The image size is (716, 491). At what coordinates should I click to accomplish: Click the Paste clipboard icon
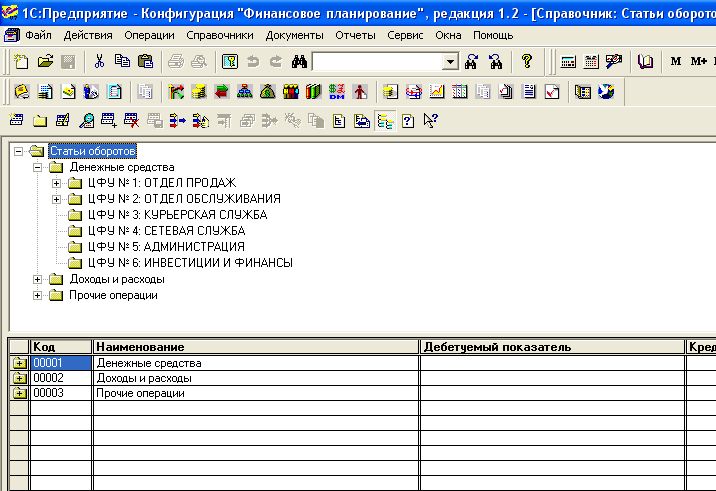145,61
